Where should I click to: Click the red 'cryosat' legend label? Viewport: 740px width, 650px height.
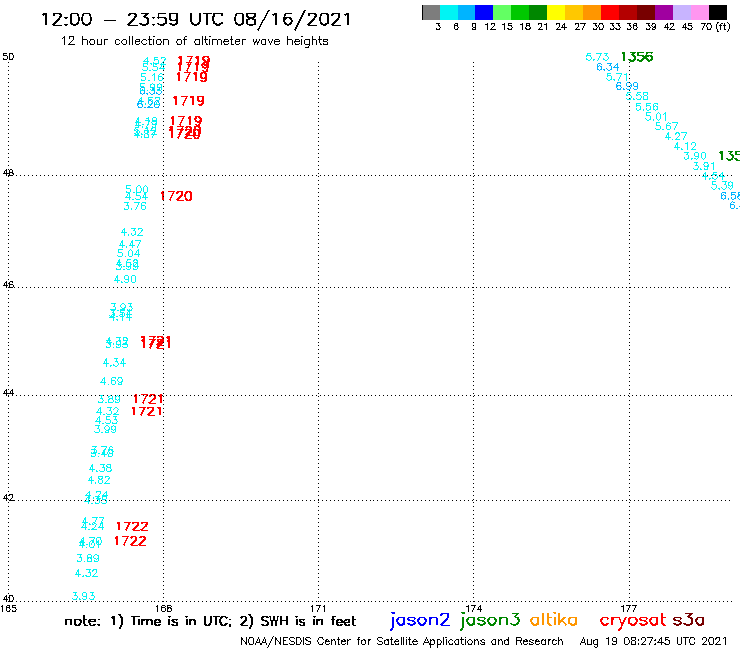tap(633, 620)
